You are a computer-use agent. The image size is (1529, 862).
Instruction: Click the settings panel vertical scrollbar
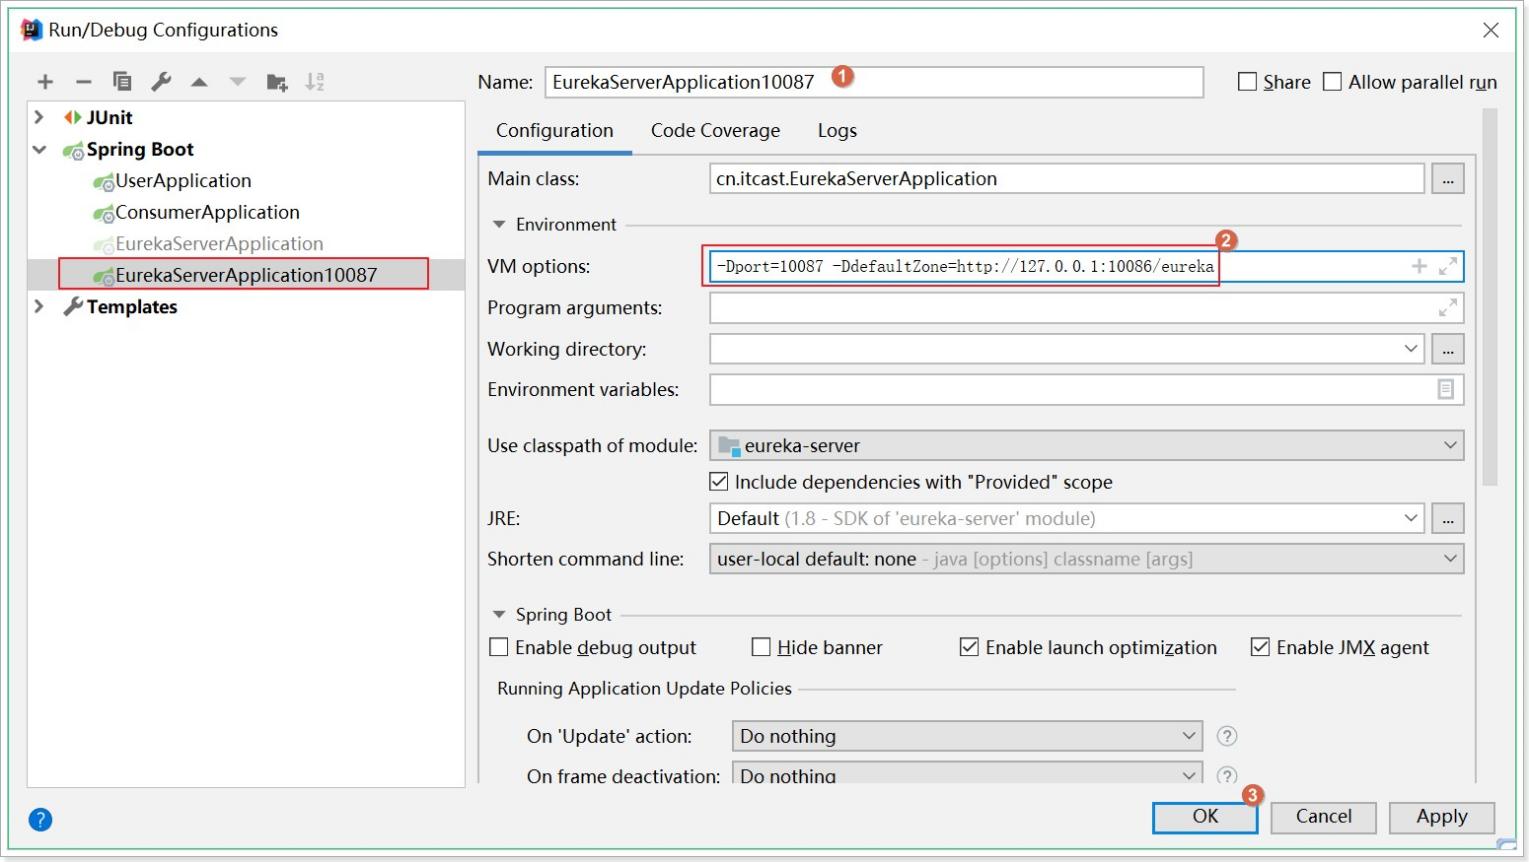pyautogui.click(x=1490, y=297)
